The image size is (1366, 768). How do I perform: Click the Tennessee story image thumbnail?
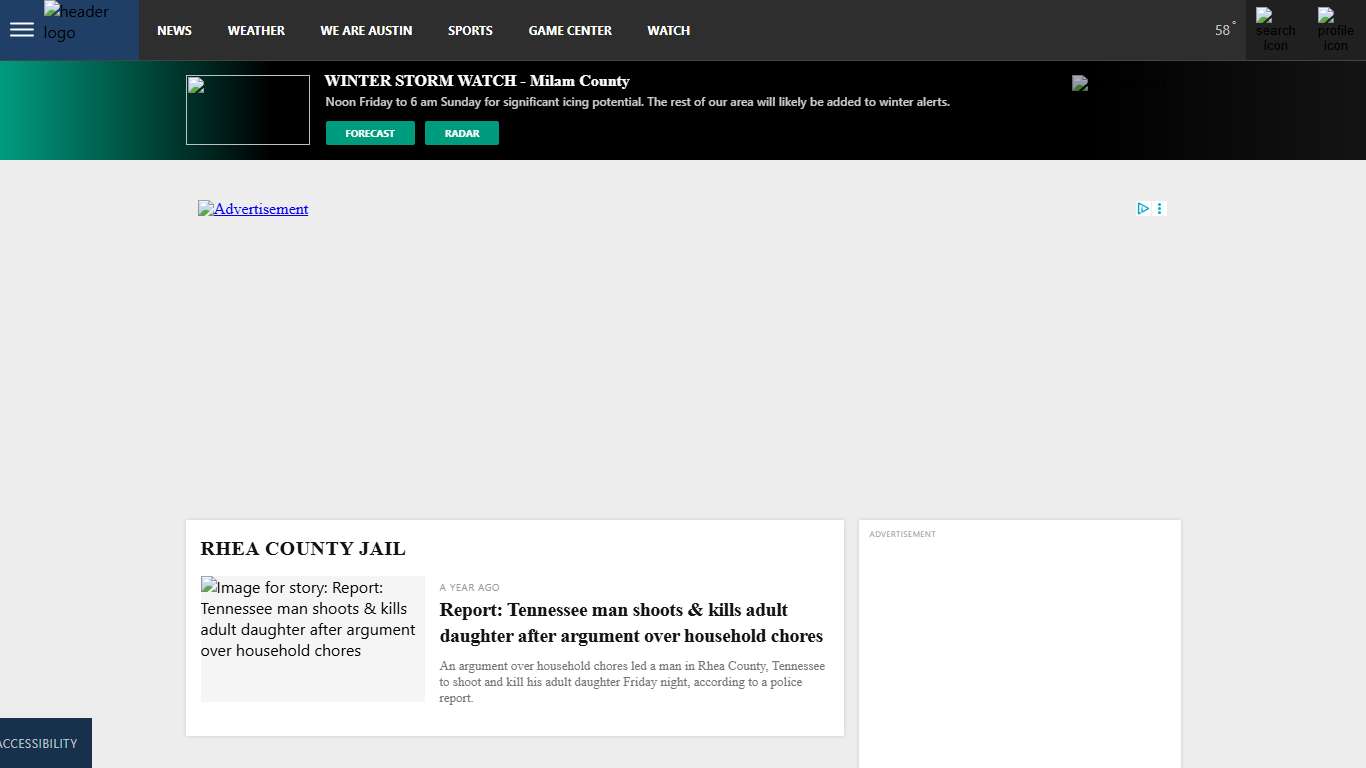tap(312, 639)
